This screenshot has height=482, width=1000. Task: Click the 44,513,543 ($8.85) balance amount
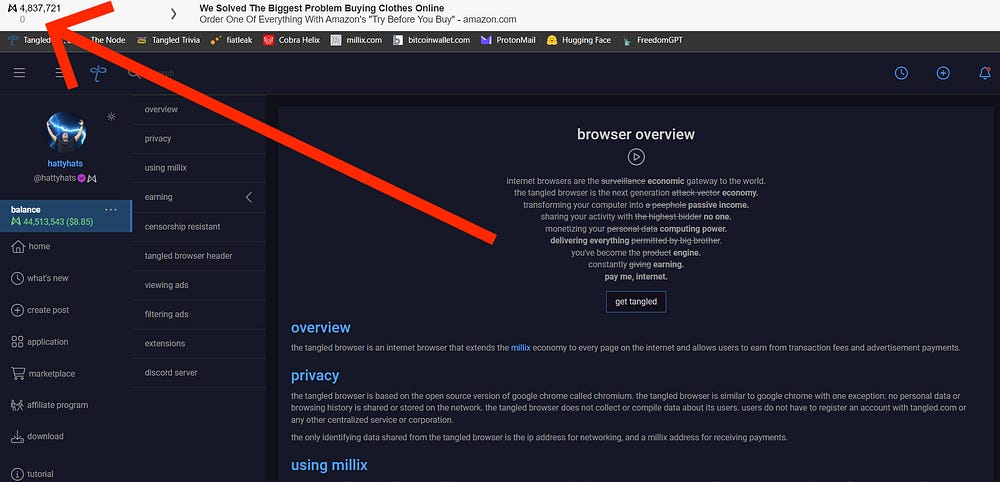coord(52,222)
